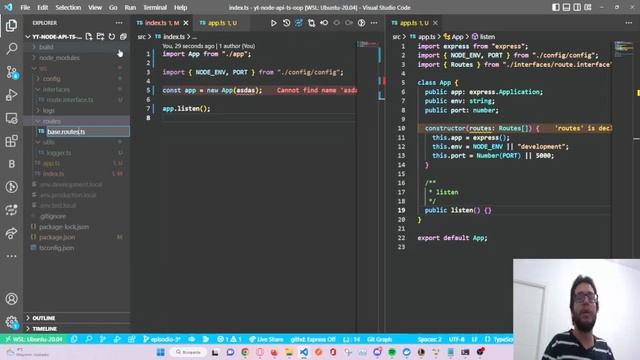Expand the build folder

[x=46, y=47]
